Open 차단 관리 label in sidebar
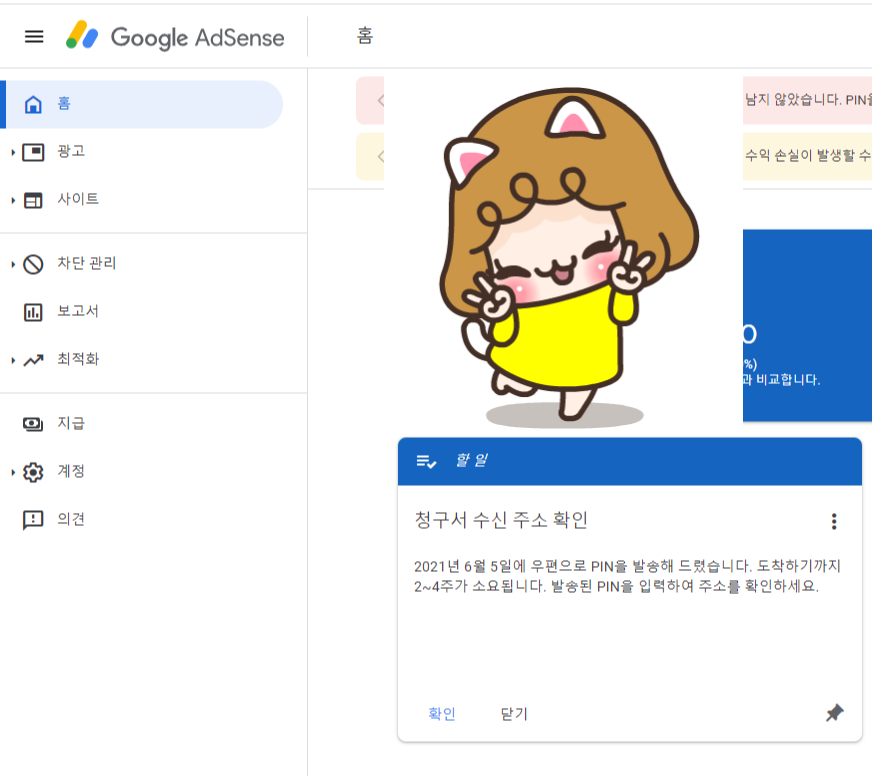The width and height of the screenshot is (872, 776). (87, 263)
